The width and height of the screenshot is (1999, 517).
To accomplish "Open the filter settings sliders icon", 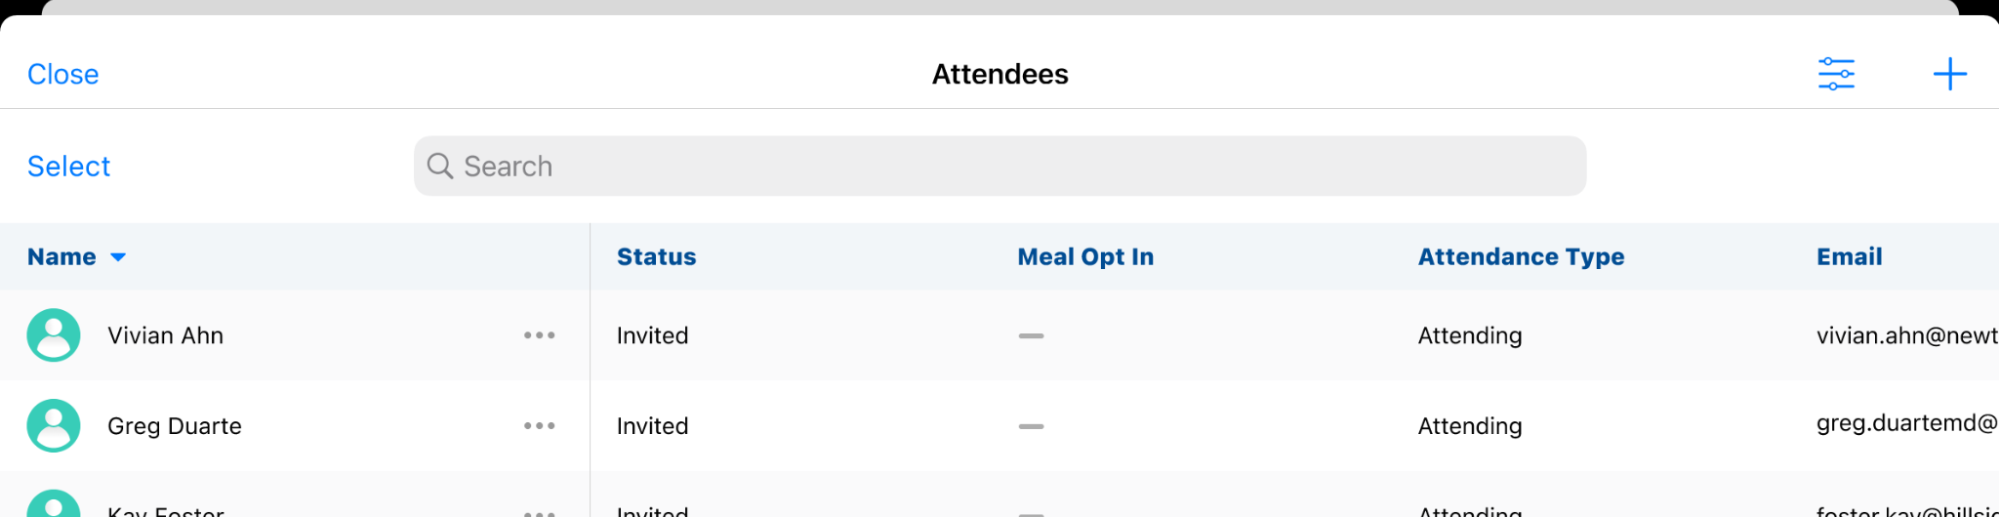I will pos(1836,74).
